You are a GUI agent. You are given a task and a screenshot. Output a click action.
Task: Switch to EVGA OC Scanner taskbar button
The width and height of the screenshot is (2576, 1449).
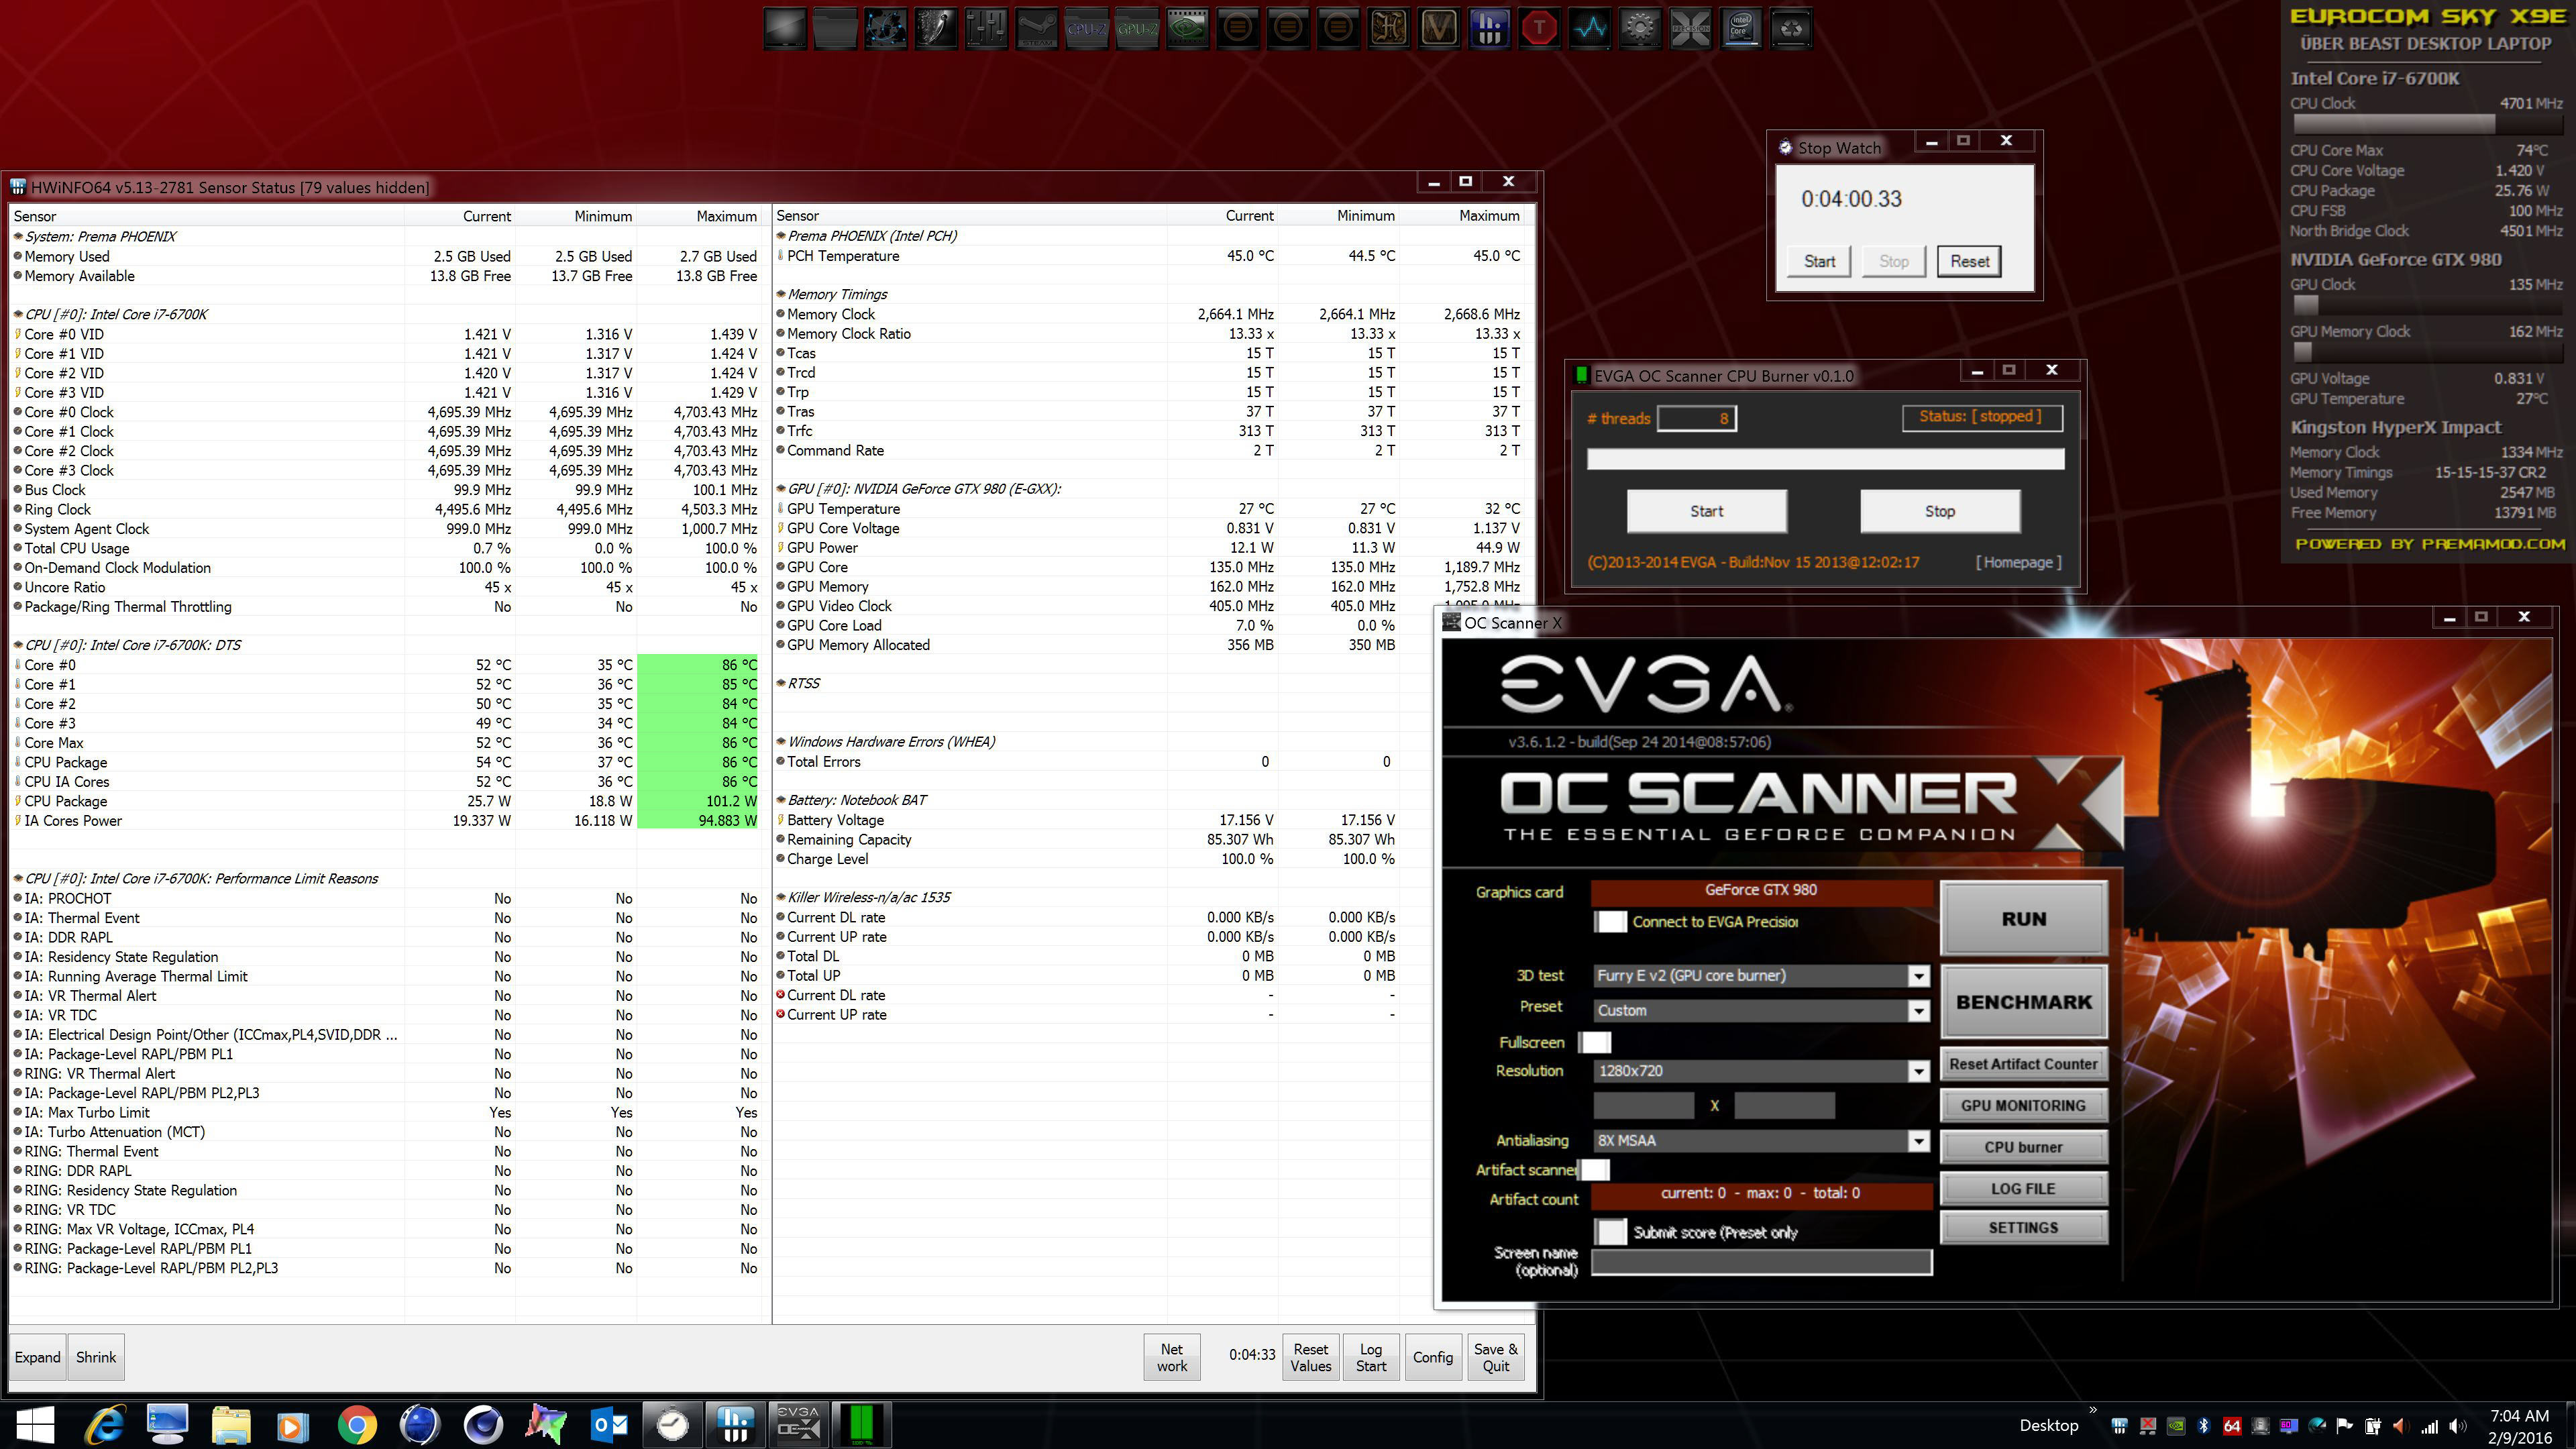(x=798, y=1424)
